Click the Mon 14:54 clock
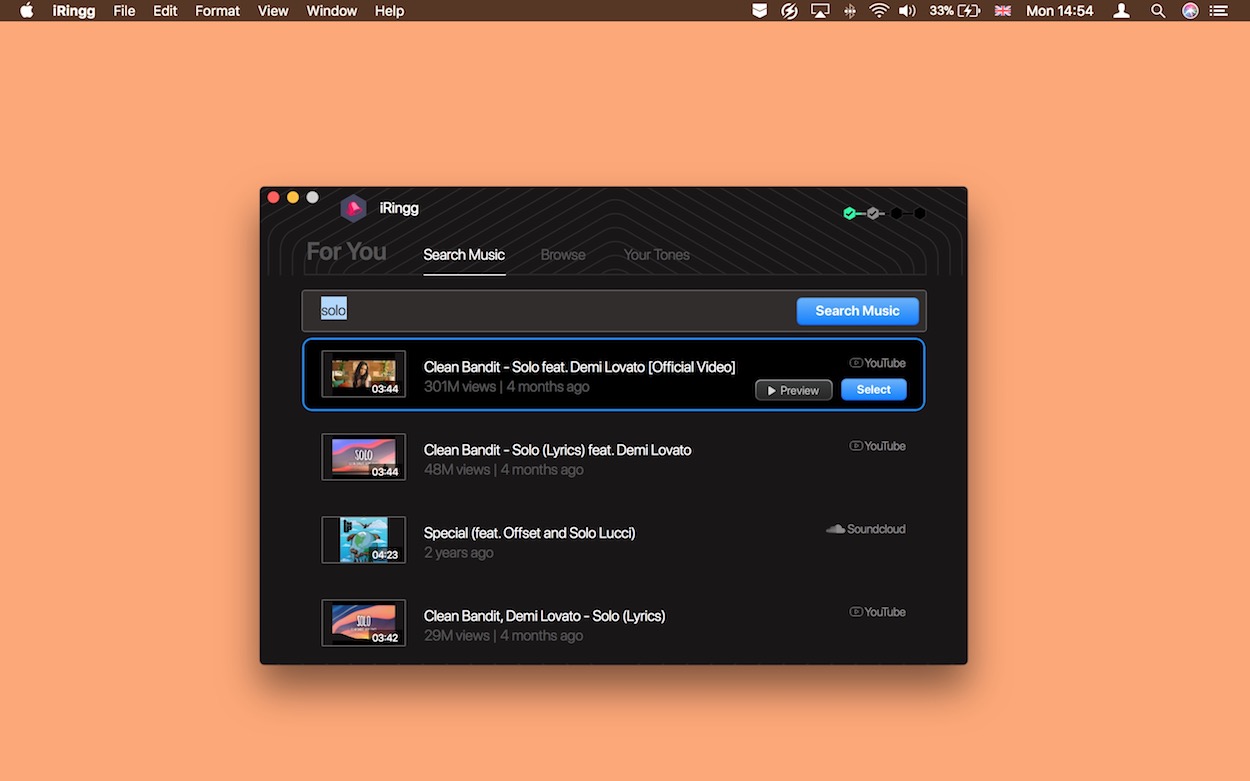 pyautogui.click(x=1060, y=11)
